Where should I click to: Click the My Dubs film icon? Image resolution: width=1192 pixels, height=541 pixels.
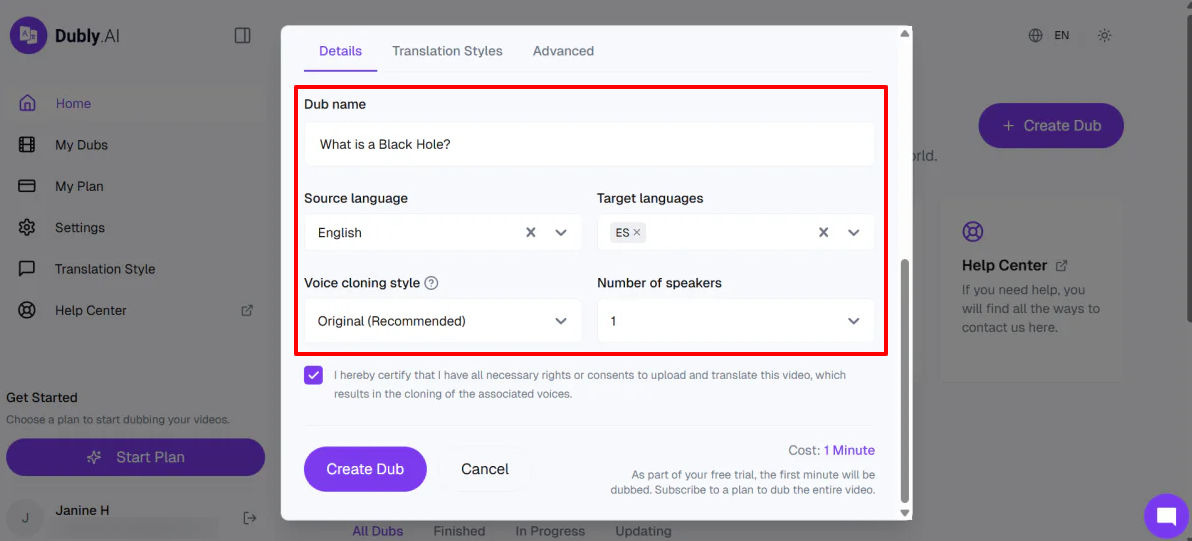coord(27,144)
